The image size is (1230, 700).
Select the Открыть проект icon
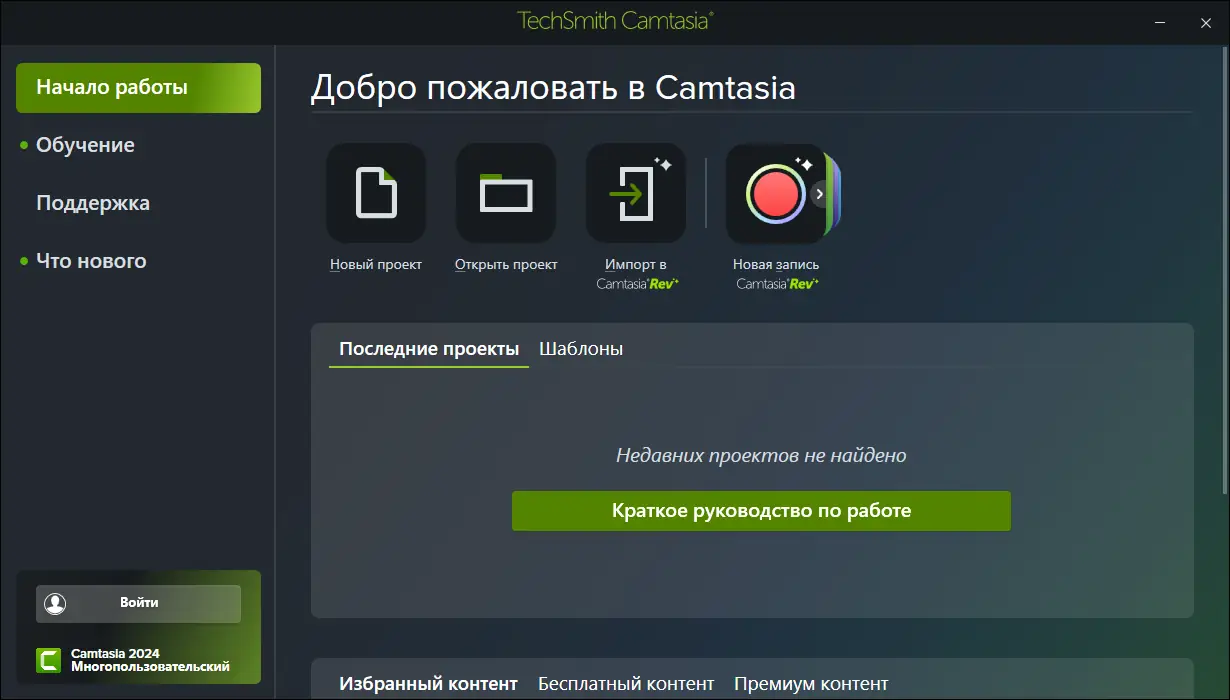(505, 193)
